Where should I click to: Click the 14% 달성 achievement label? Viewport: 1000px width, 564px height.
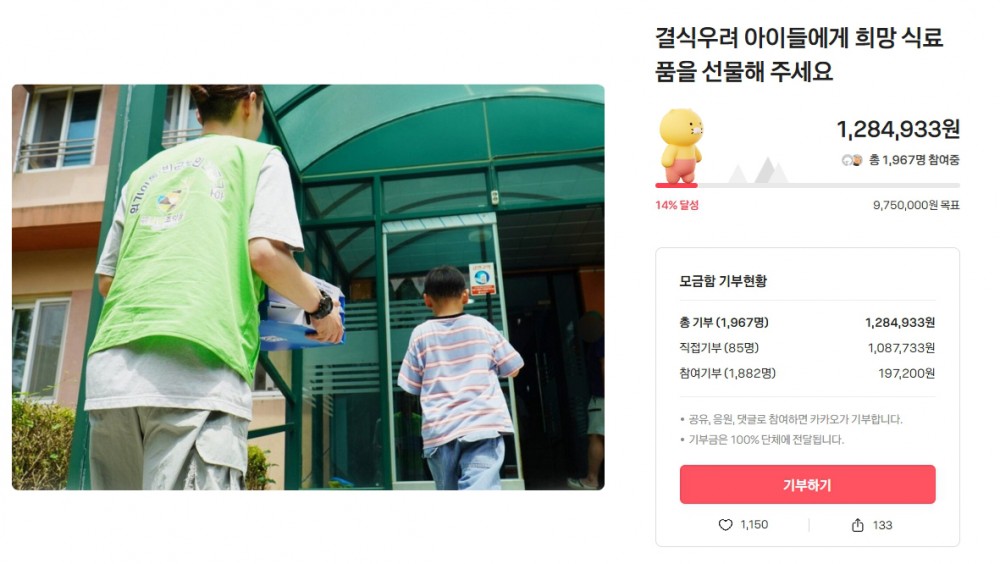point(677,205)
